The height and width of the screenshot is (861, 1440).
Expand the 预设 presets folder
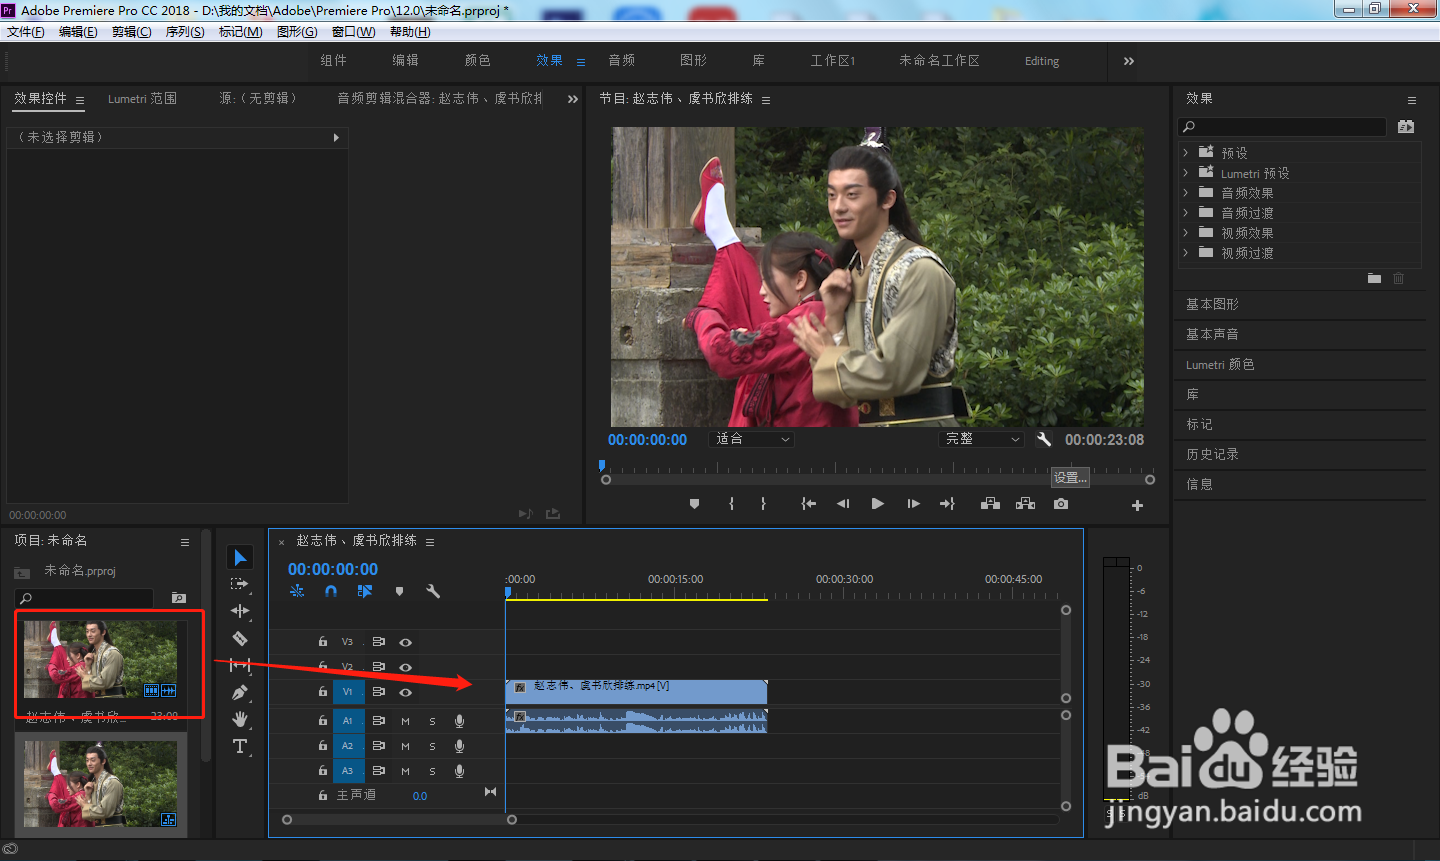[1185, 153]
